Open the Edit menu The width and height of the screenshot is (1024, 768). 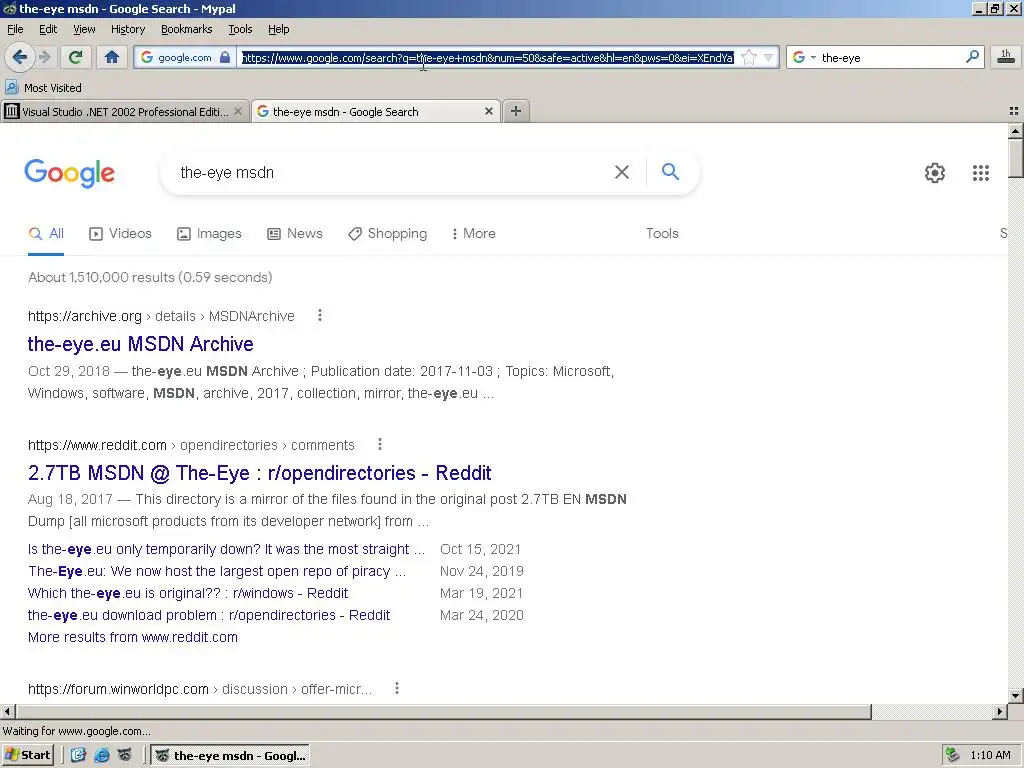tap(48, 29)
